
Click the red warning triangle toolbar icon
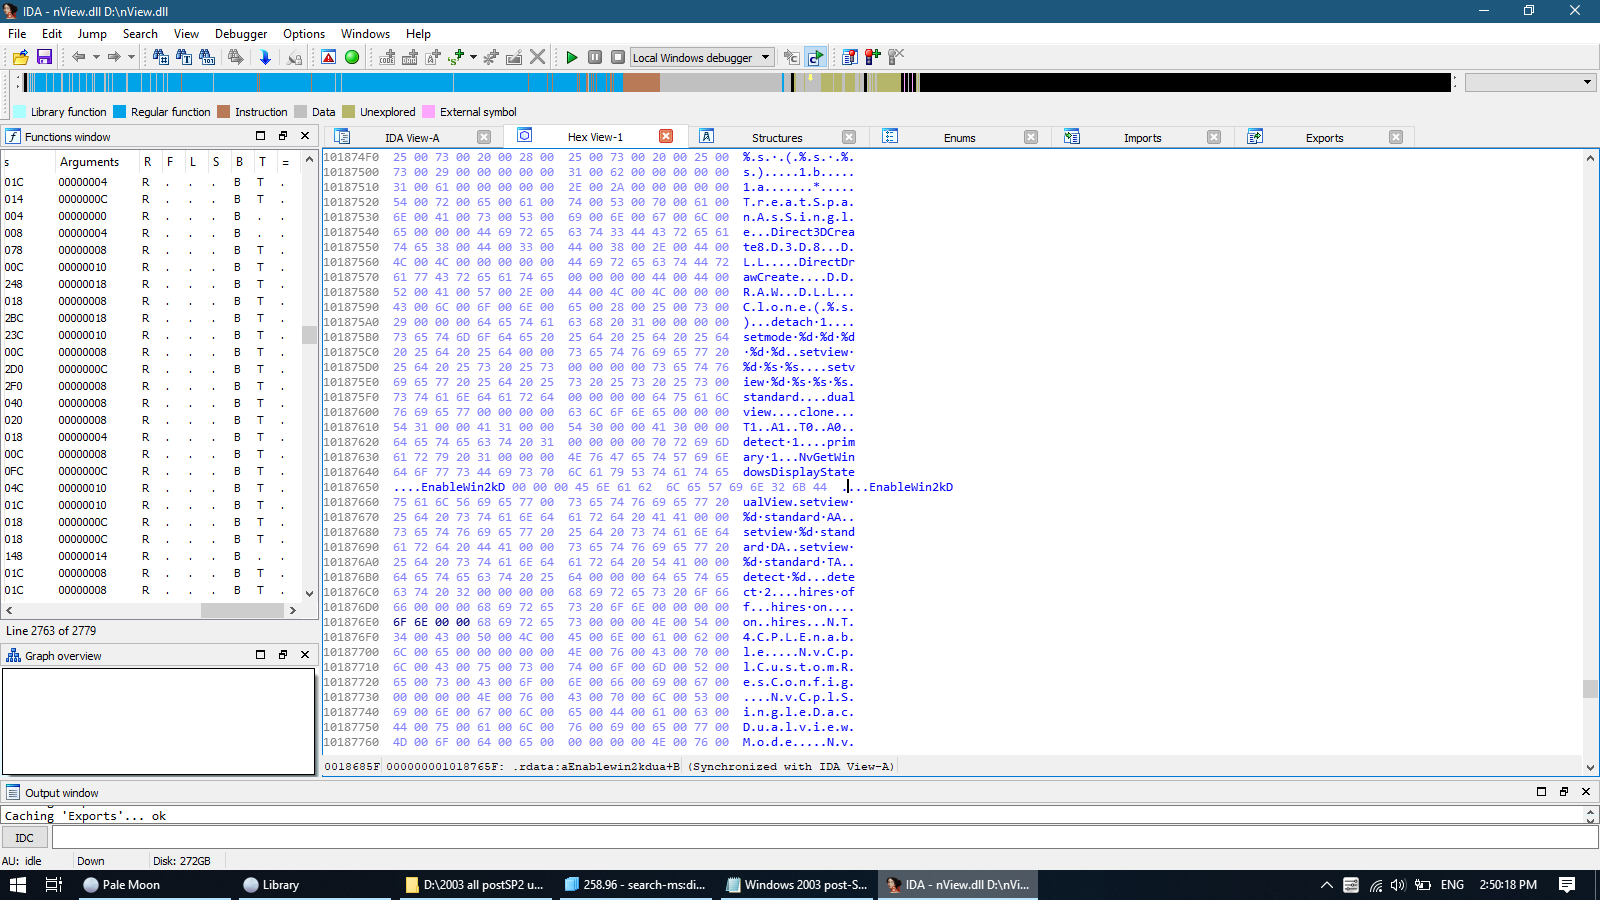329,57
